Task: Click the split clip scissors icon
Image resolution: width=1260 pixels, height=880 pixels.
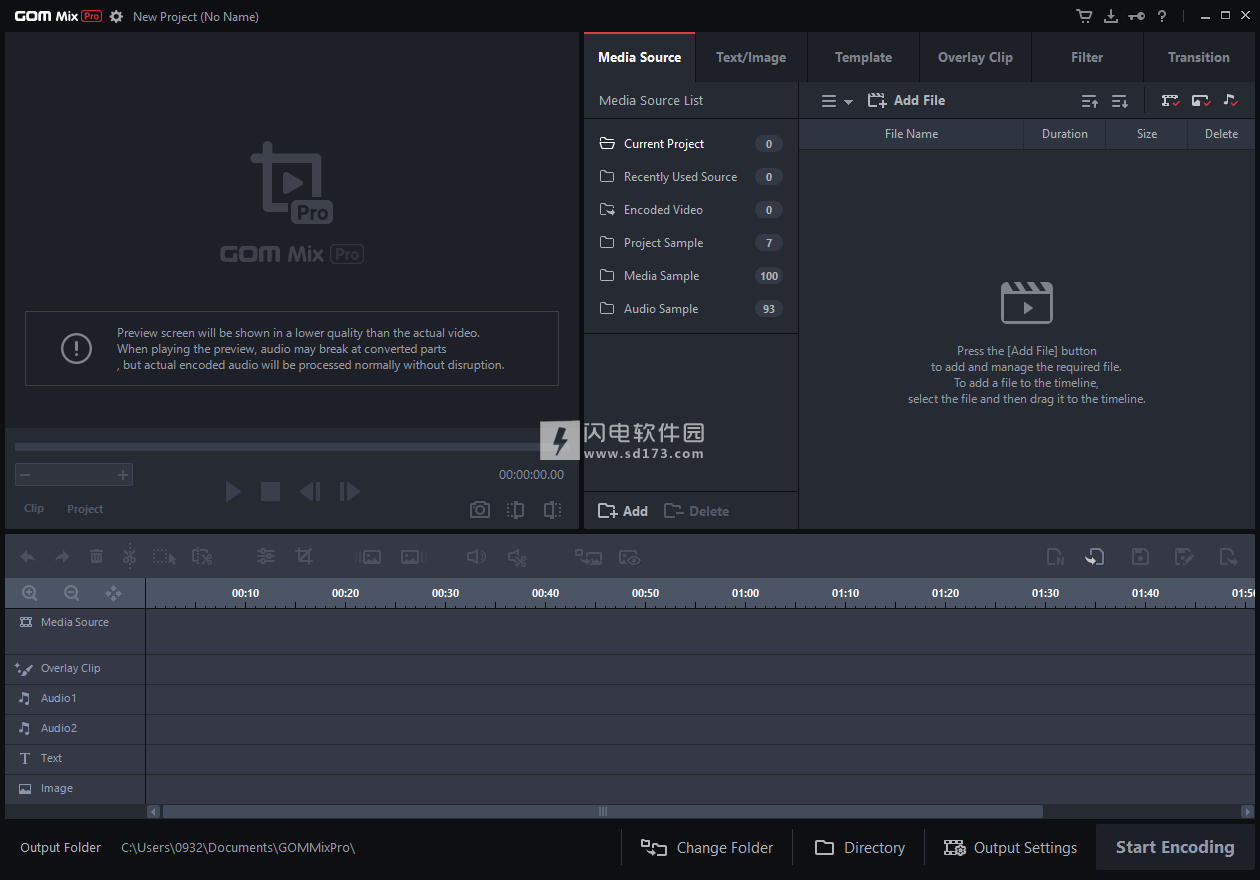Action: pos(129,557)
